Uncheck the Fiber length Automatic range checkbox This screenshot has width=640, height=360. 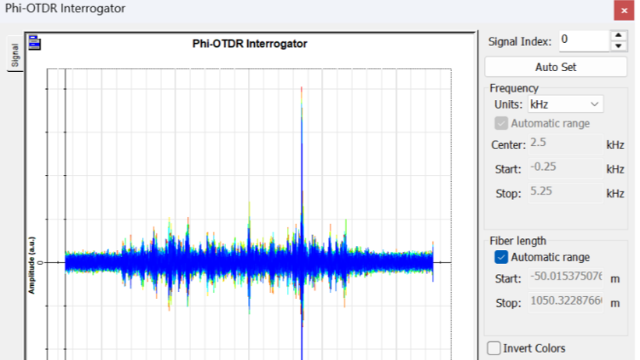pyautogui.click(x=501, y=257)
